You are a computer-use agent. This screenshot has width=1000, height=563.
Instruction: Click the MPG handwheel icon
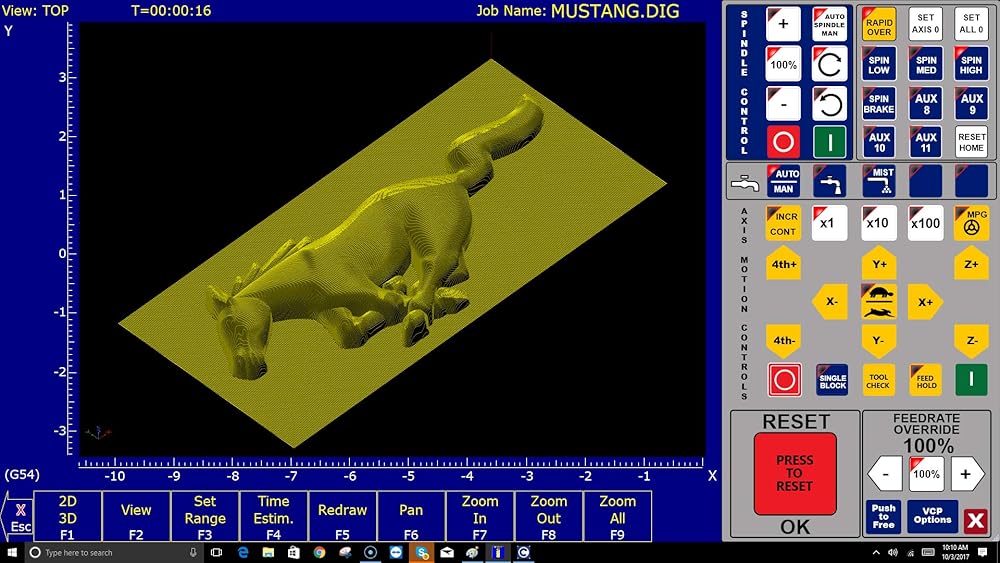pos(971,222)
